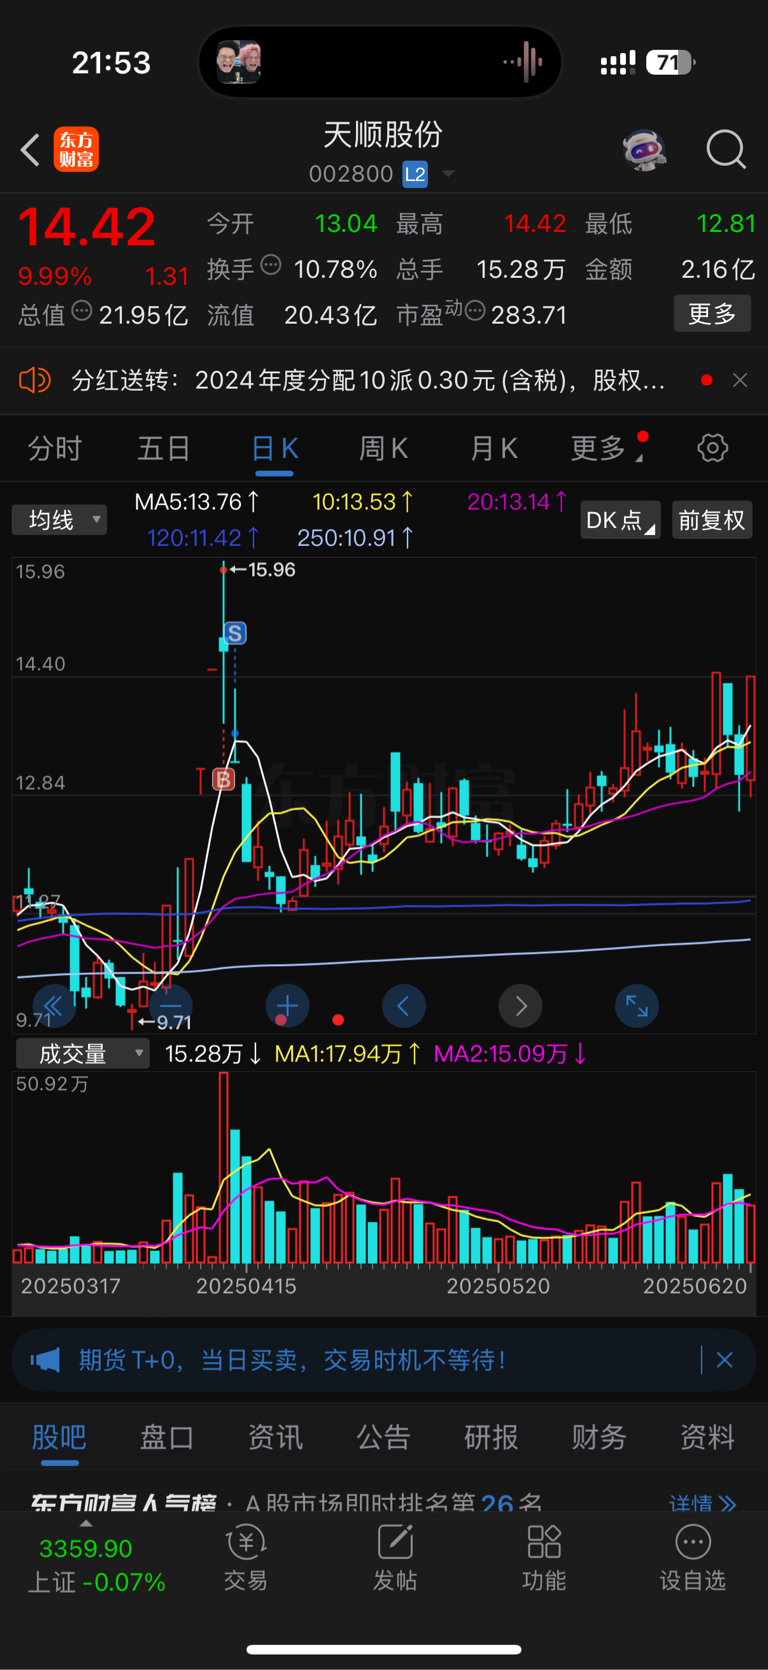Open the 均线 indicator dropdown
The height and width of the screenshot is (1670, 768).
(x=59, y=520)
